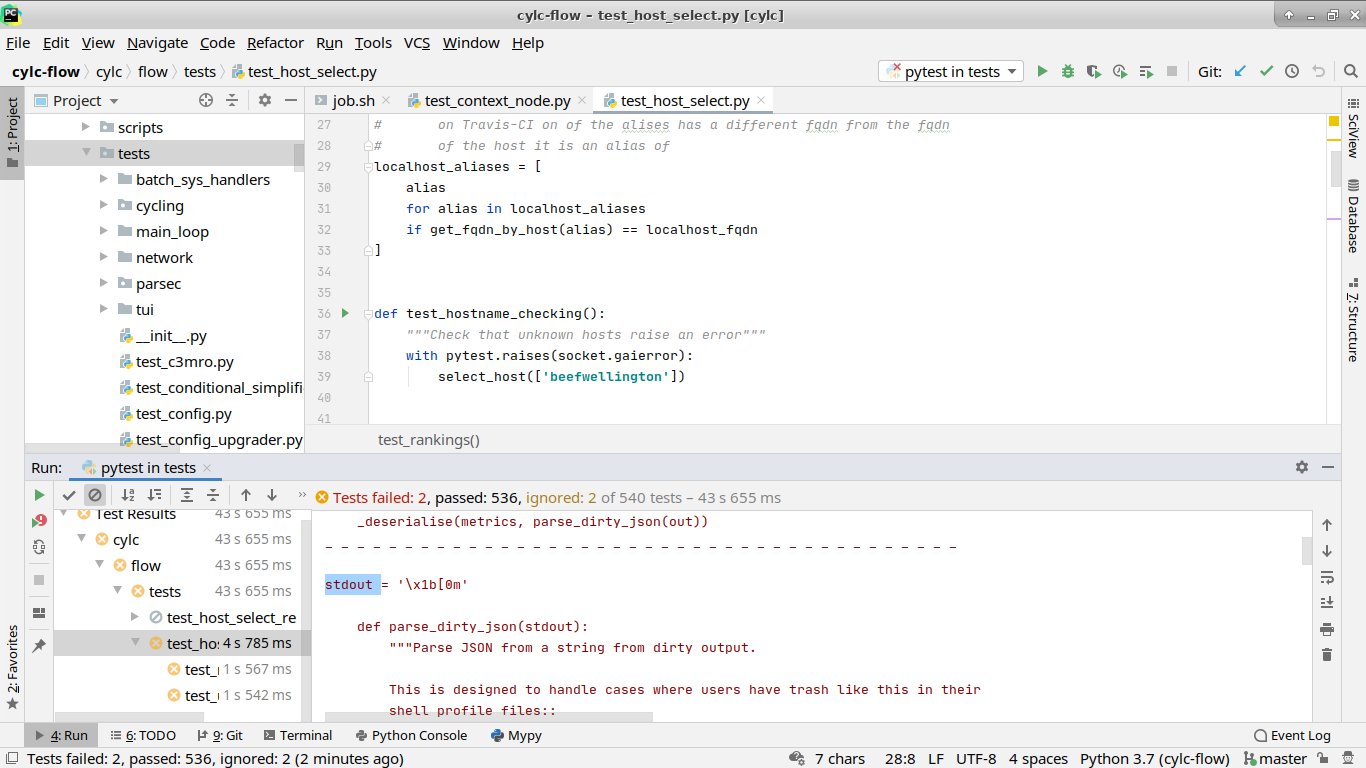Open the VCS menu
This screenshot has height=768, width=1366.
(x=417, y=43)
